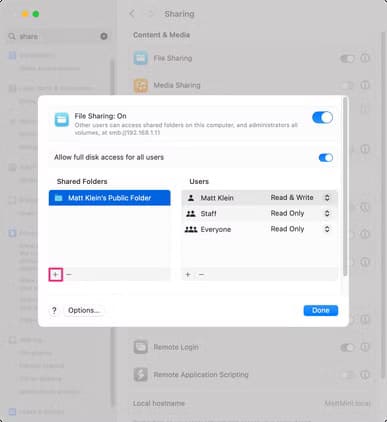Viewport: 387px width, 422px height.
Task: Select the Staff user row
Action: coord(259,213)
